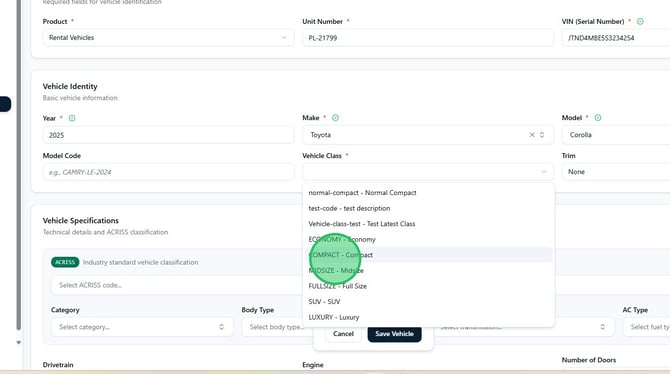
Task: Open the Product dropdown showing Rental Vehicles
Action: point(168,38)
